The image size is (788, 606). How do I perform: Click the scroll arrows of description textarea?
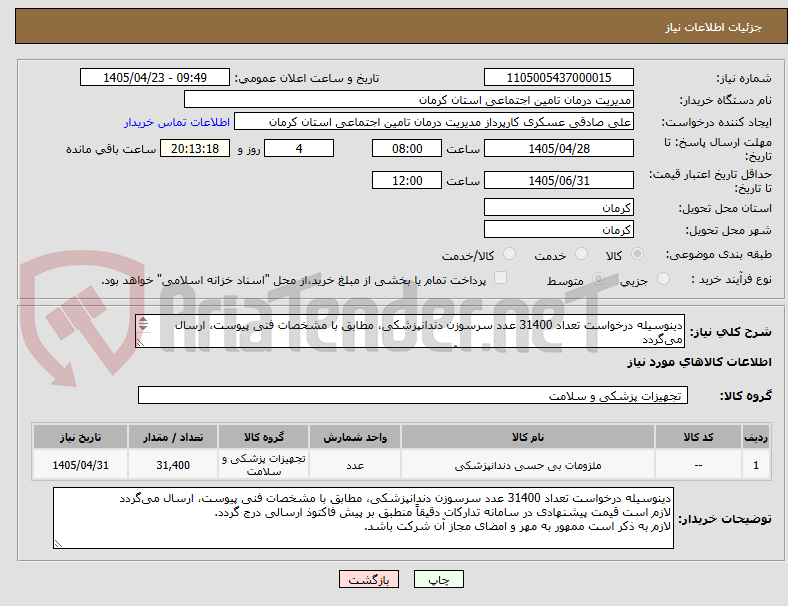coord(143,324)
